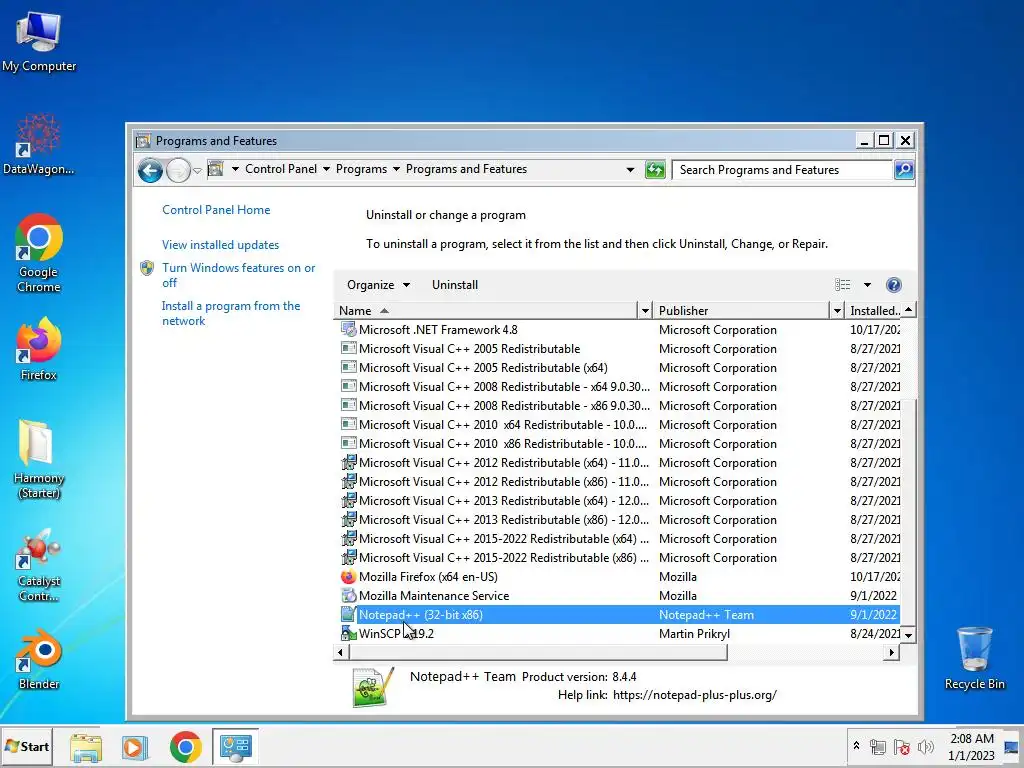Sort by the Publisher column header
This screenshot has height=768, width=1024.
[x=742, y=311]
